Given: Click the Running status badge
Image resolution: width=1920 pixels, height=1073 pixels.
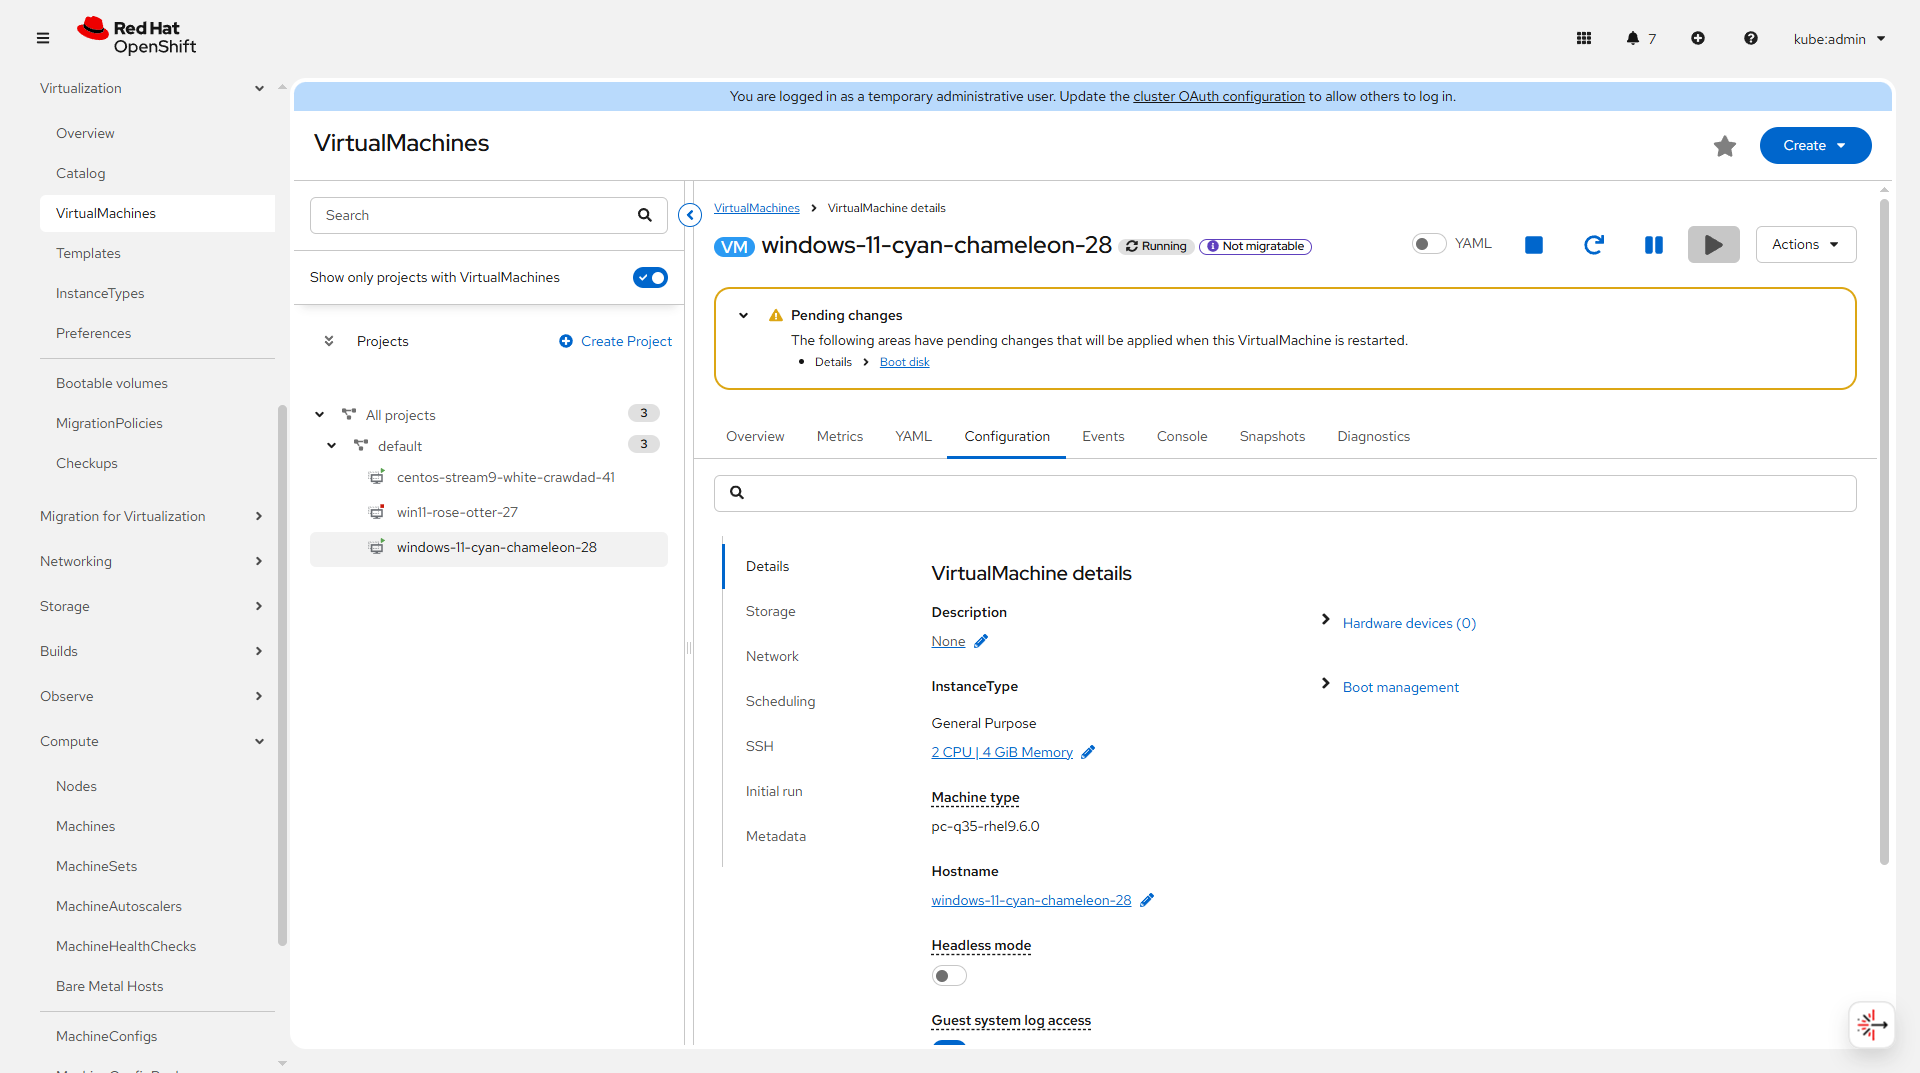Looking at the screenshot, I should click(1157, 246).
